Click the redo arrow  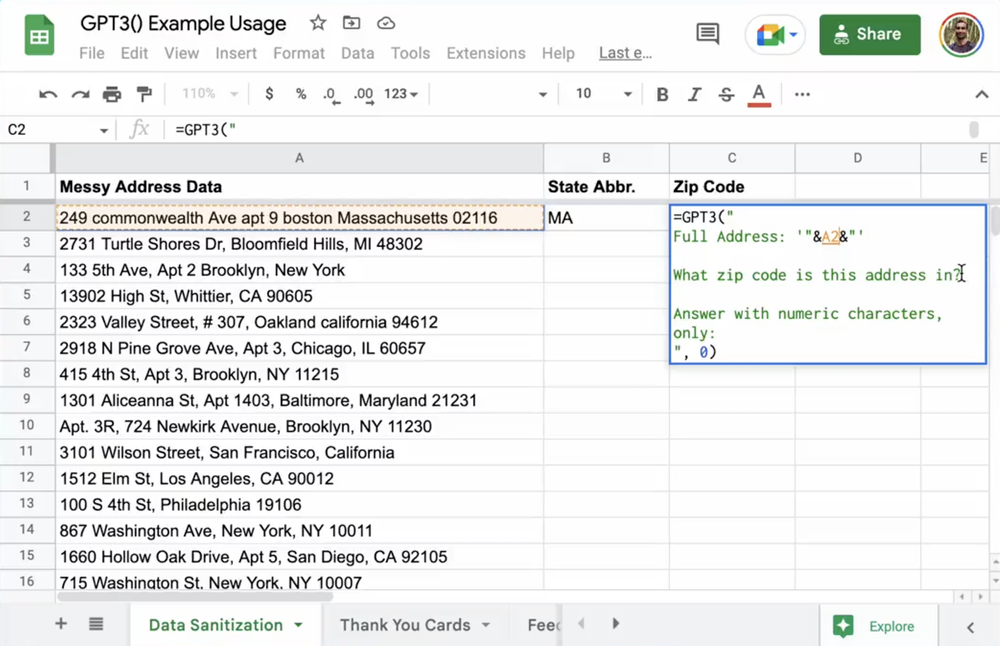[80, 94]
